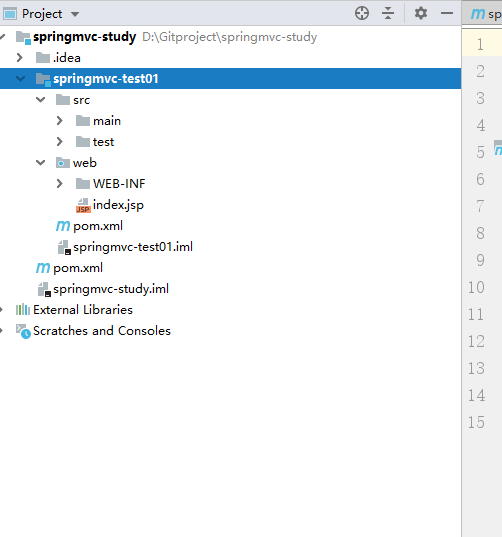
Task: Click the Maven icon of the root pom.xml
Action: point(43,268)
